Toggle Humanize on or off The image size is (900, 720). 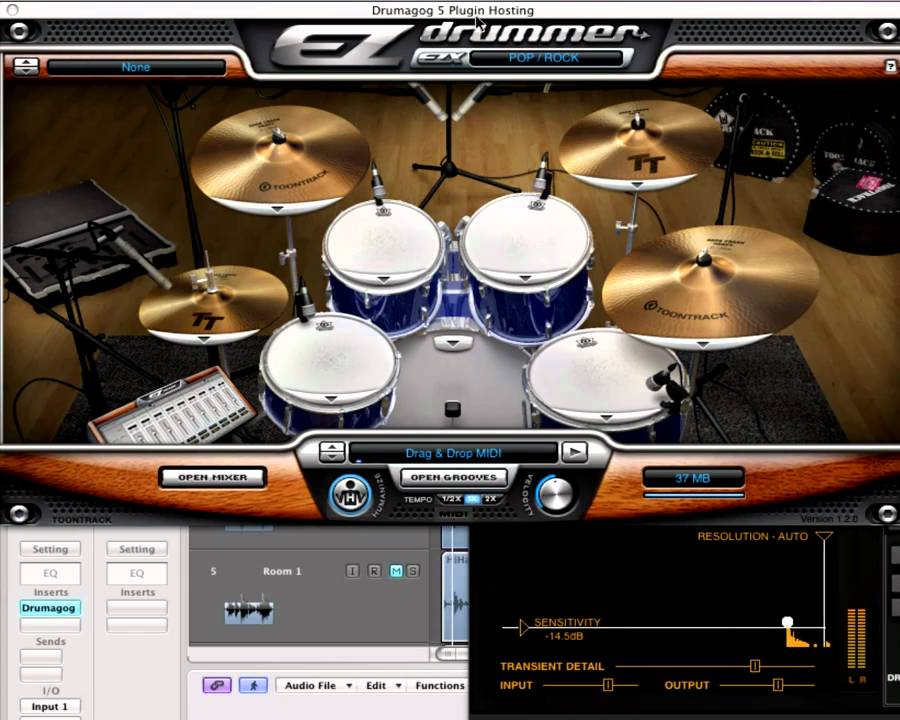click(x=351, y=495)
